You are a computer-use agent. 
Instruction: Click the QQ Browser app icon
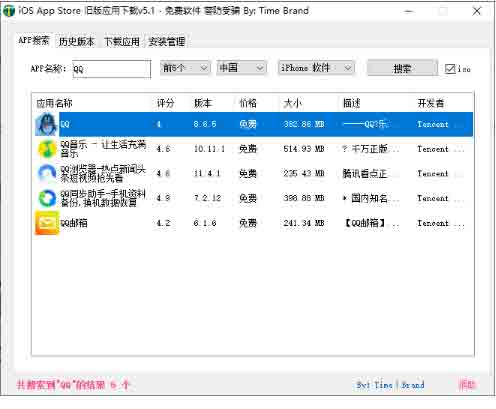coord(47,173)
